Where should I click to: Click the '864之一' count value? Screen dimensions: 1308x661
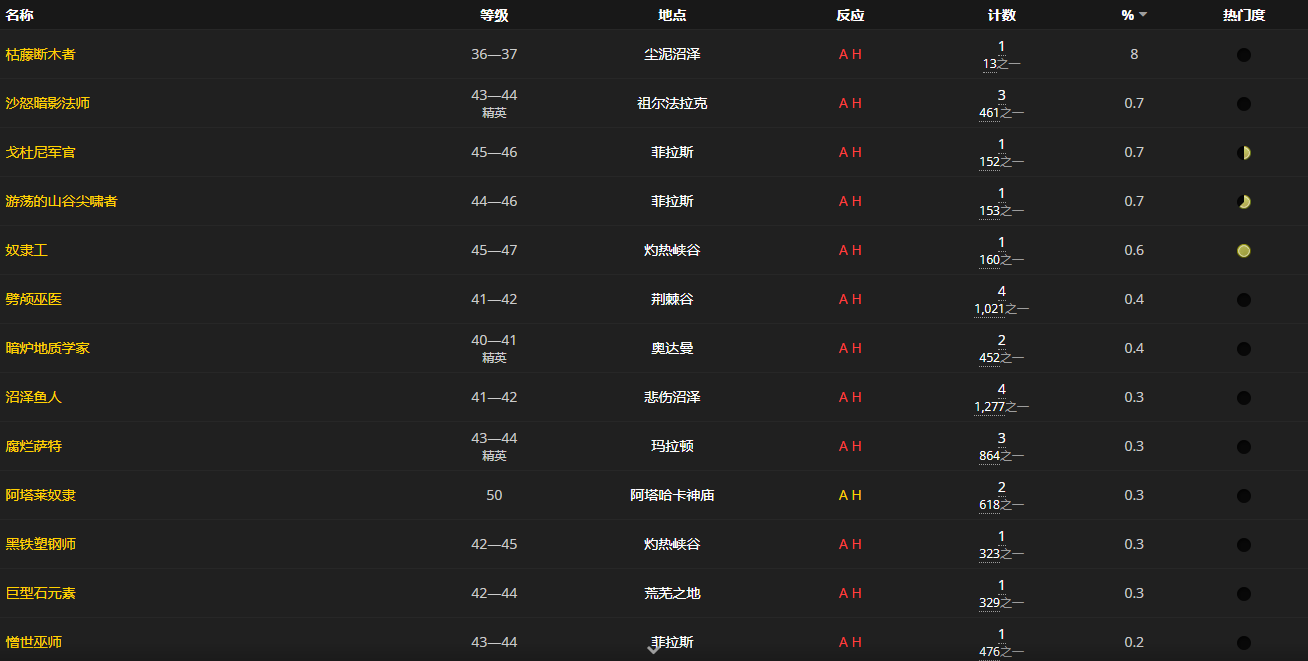(1002, 456)
